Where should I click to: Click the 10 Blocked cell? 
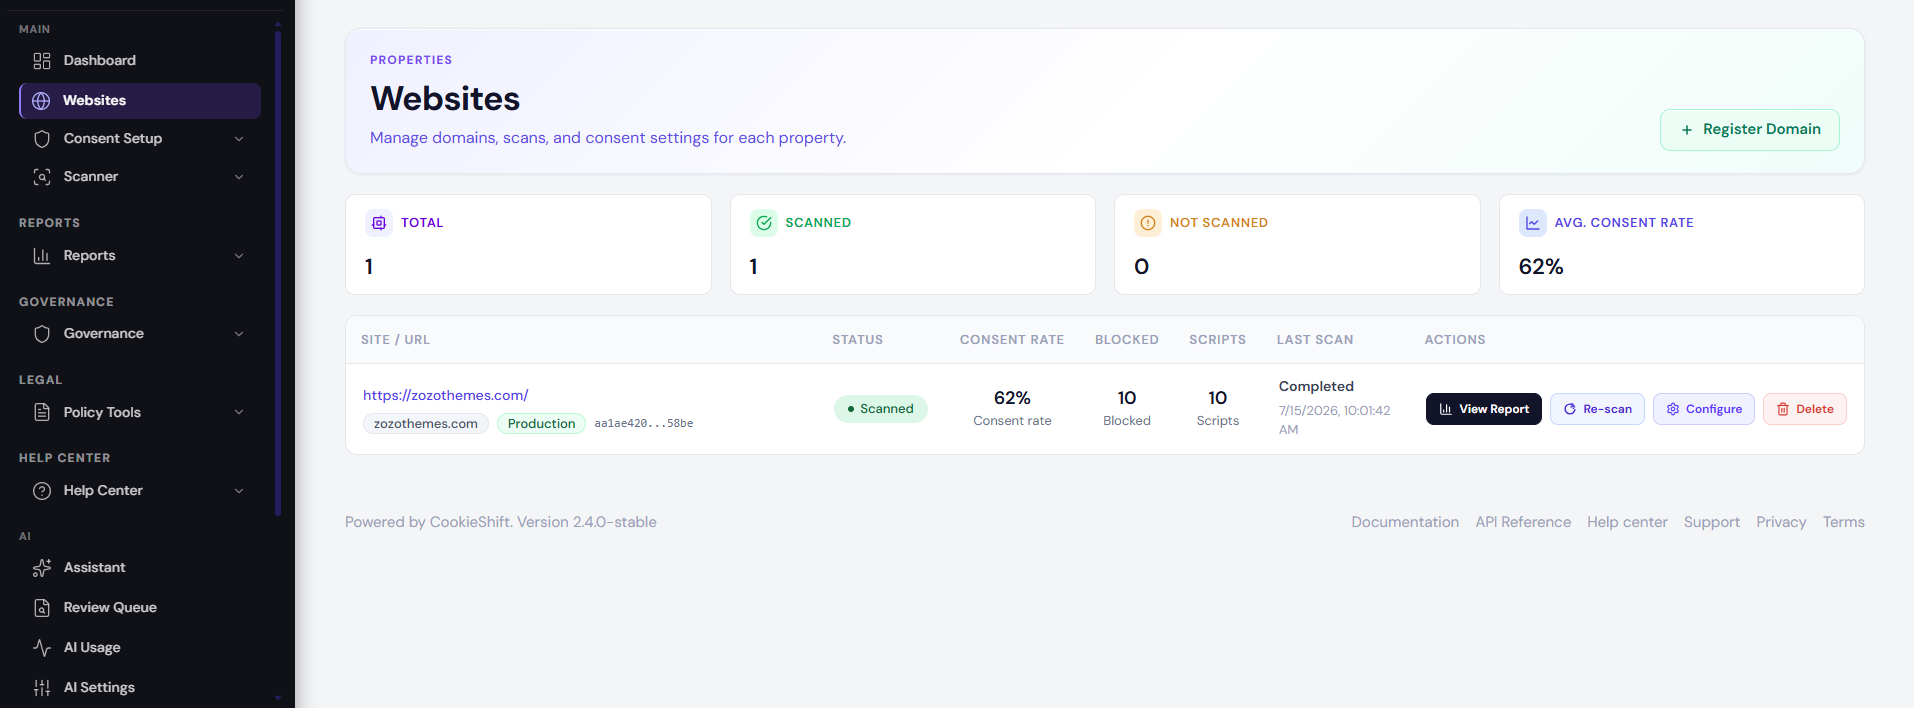click(1127, 408)
